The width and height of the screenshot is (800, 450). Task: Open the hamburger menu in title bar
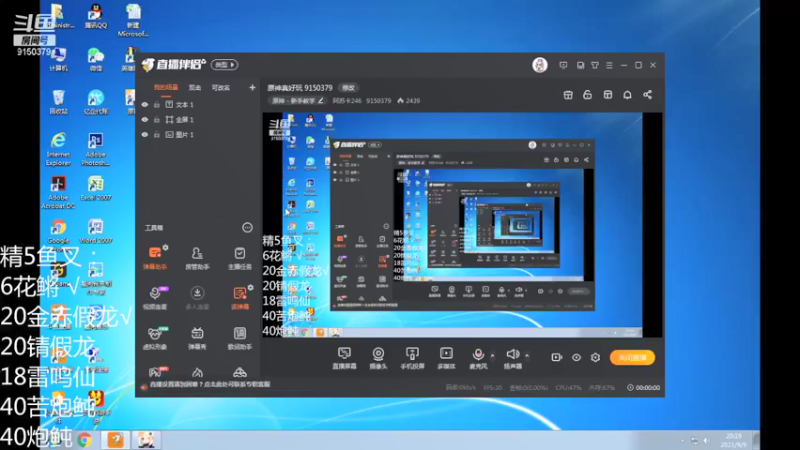(609, 65)
